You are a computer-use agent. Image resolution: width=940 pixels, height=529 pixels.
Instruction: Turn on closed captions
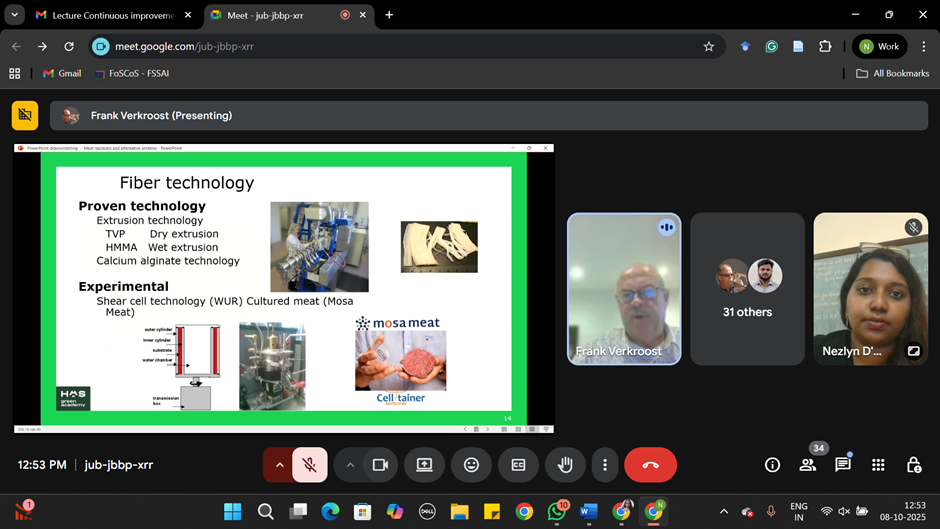[x=518, y=465]
